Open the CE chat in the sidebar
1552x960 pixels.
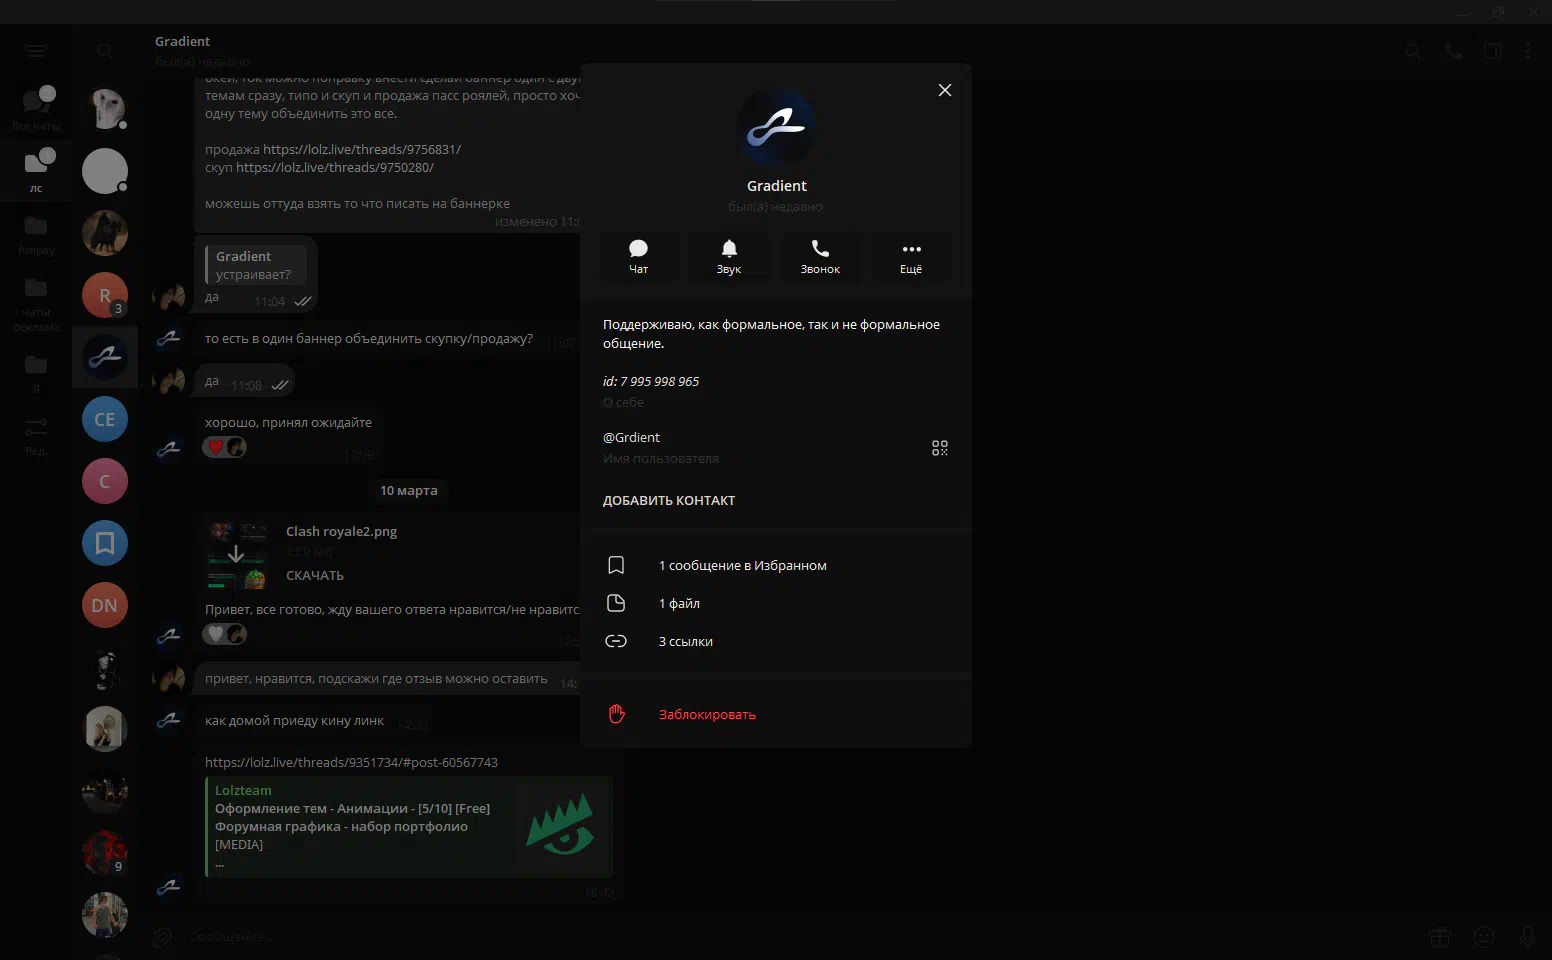point(105,420)
